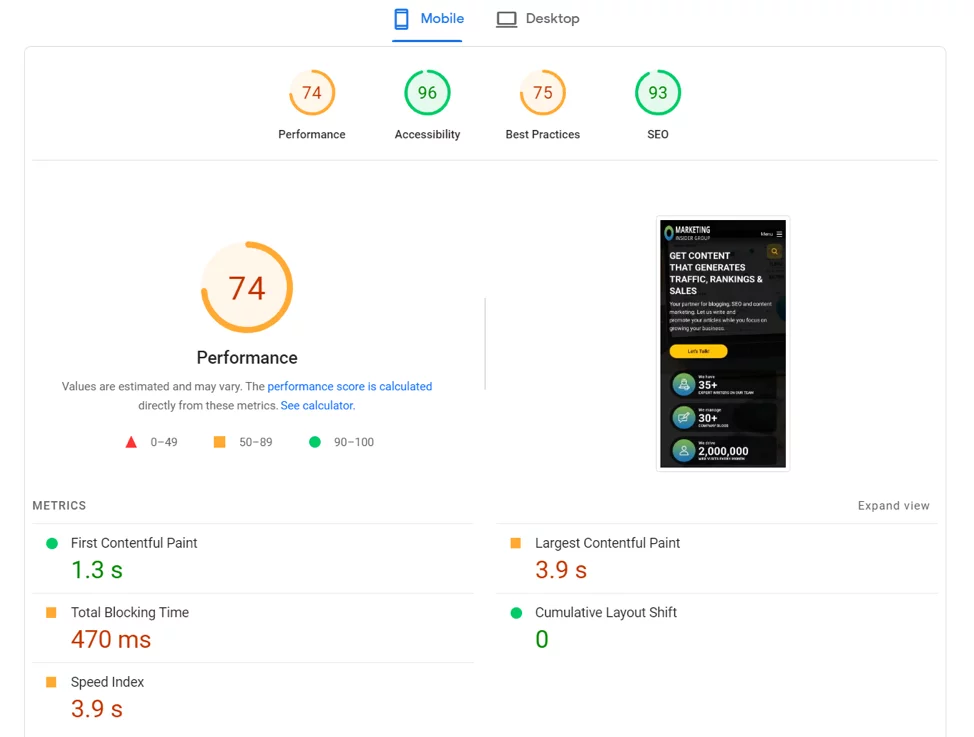Open the Performance score 74 gauge at top
The height and width of the screenshot is (737, 974).
(312, 93)
